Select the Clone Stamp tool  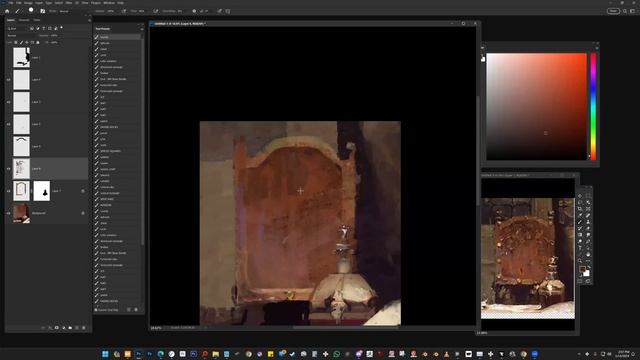(588, 222)
